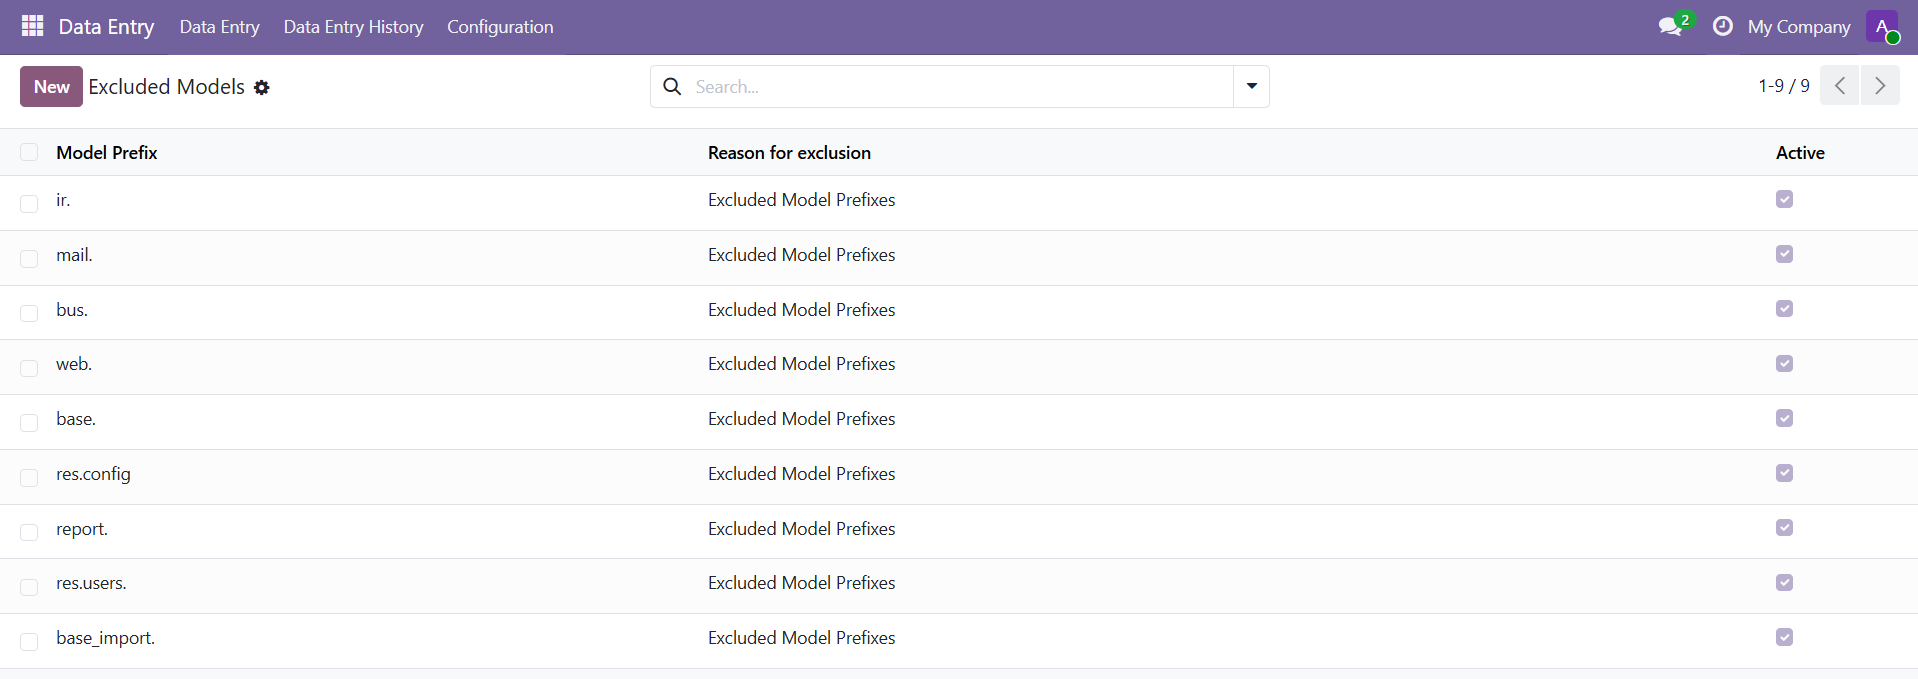Open the ir. prefix record
The image size is (1918, 679).
pos(63,200)
